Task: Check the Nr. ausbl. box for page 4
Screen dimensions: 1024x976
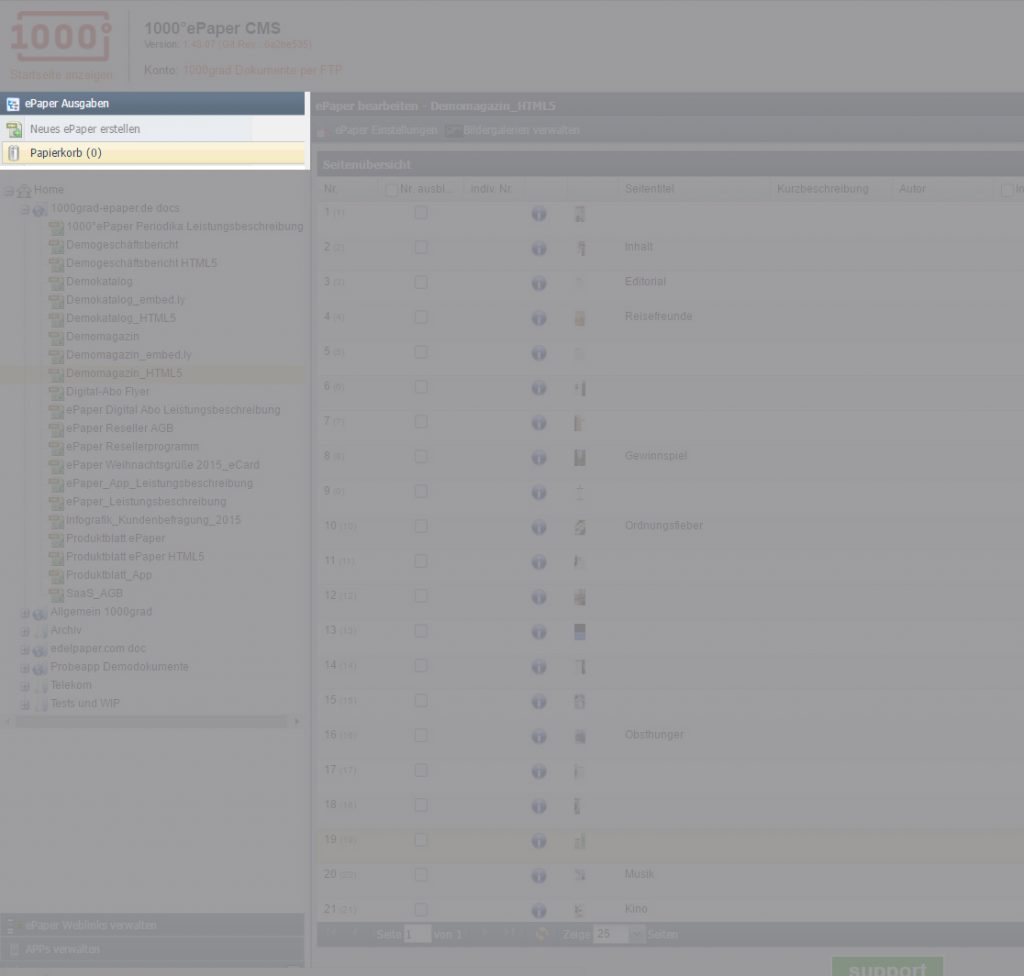Action: 421,317
